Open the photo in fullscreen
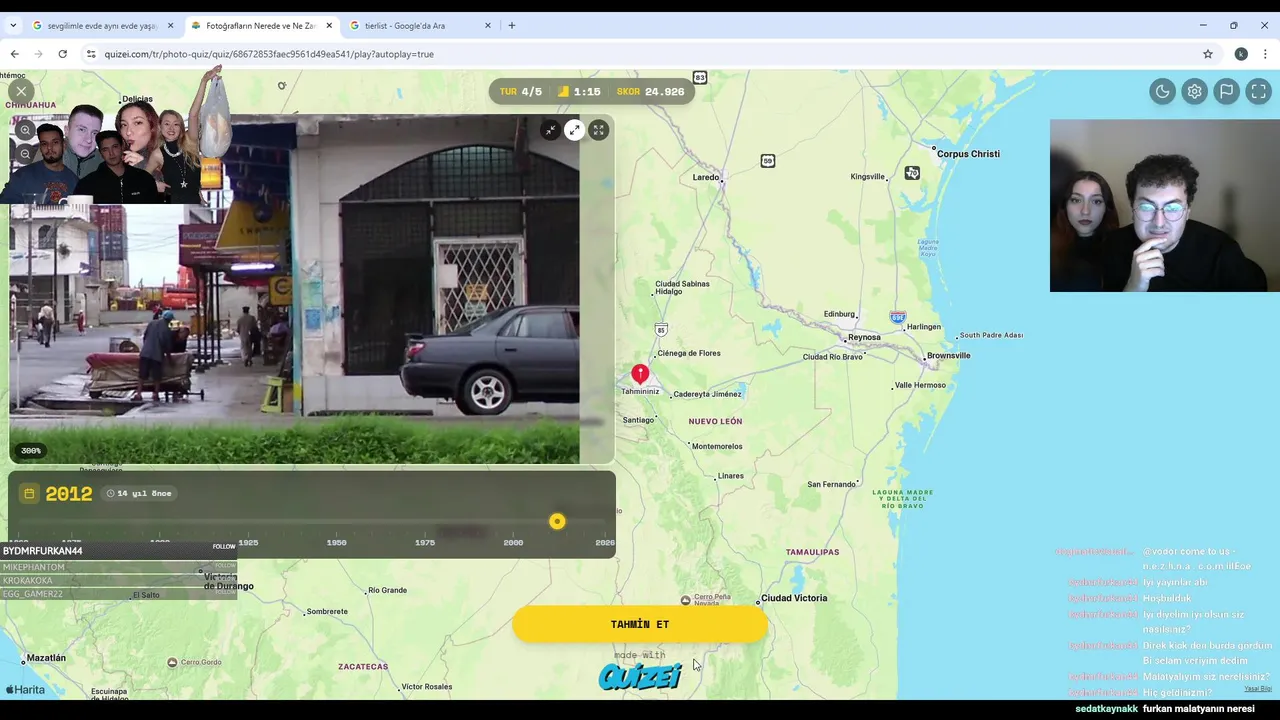 598,130
